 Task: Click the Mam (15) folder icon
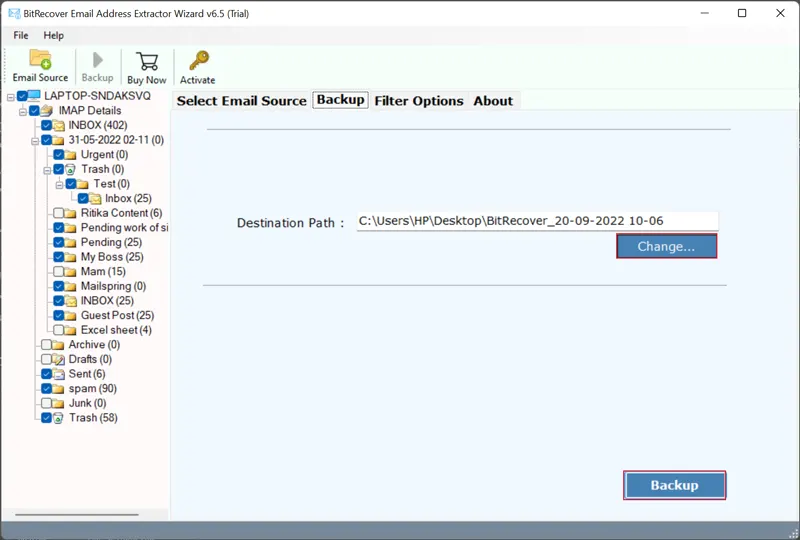(70, 272)
